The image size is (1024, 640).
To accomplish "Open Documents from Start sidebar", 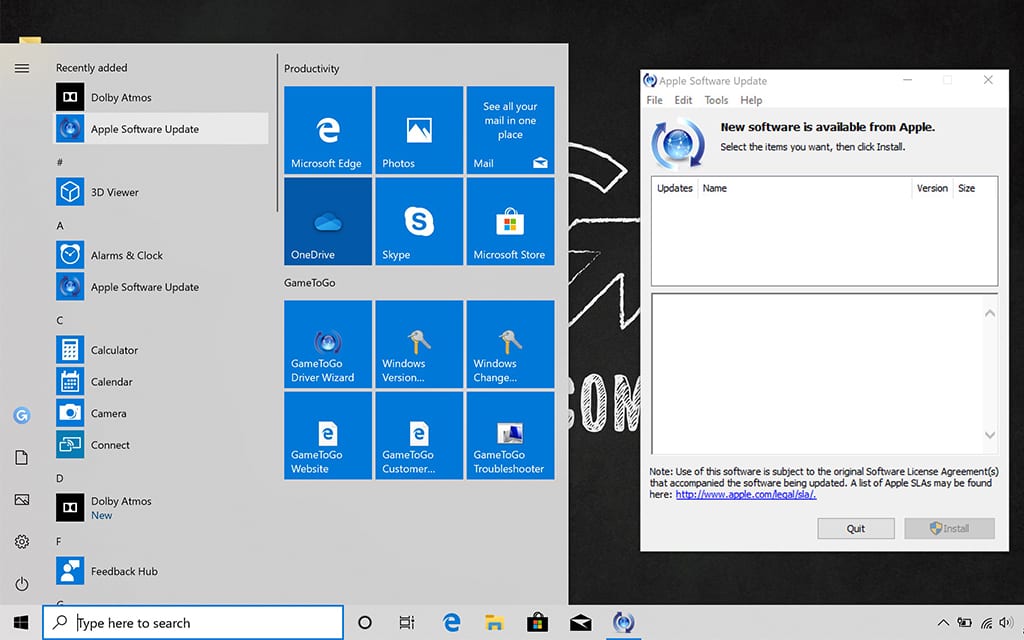I will tap(22, 457).
